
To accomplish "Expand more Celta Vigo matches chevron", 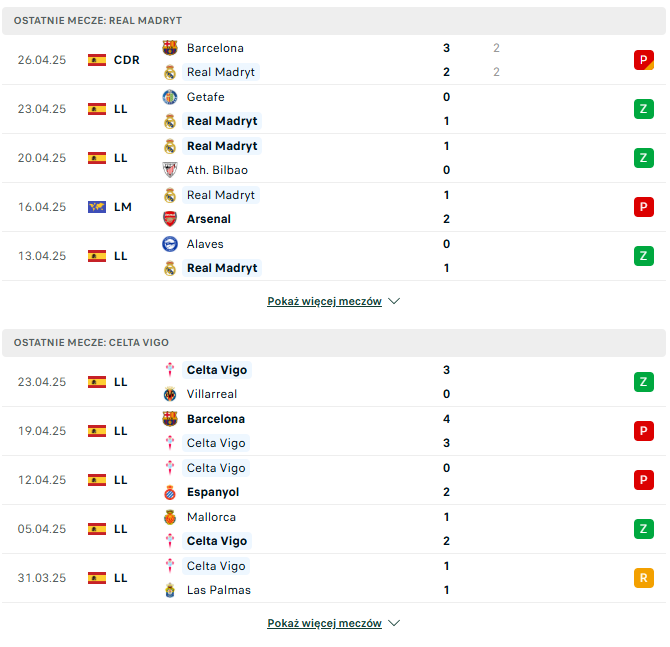I will tap(394, 623).
